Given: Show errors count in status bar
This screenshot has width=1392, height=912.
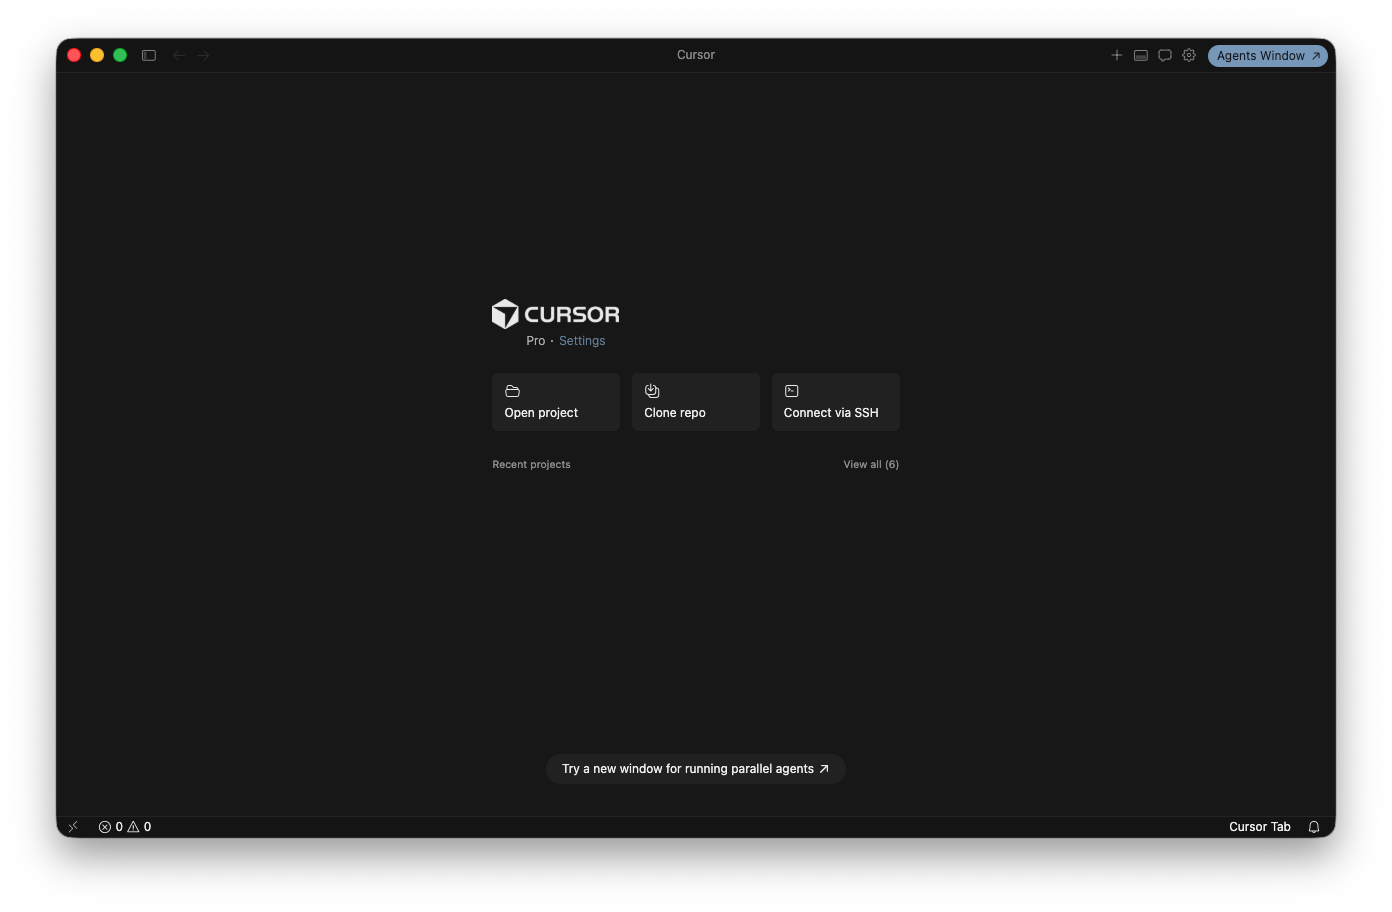Looking at the screenshot, I should [111, 827].
